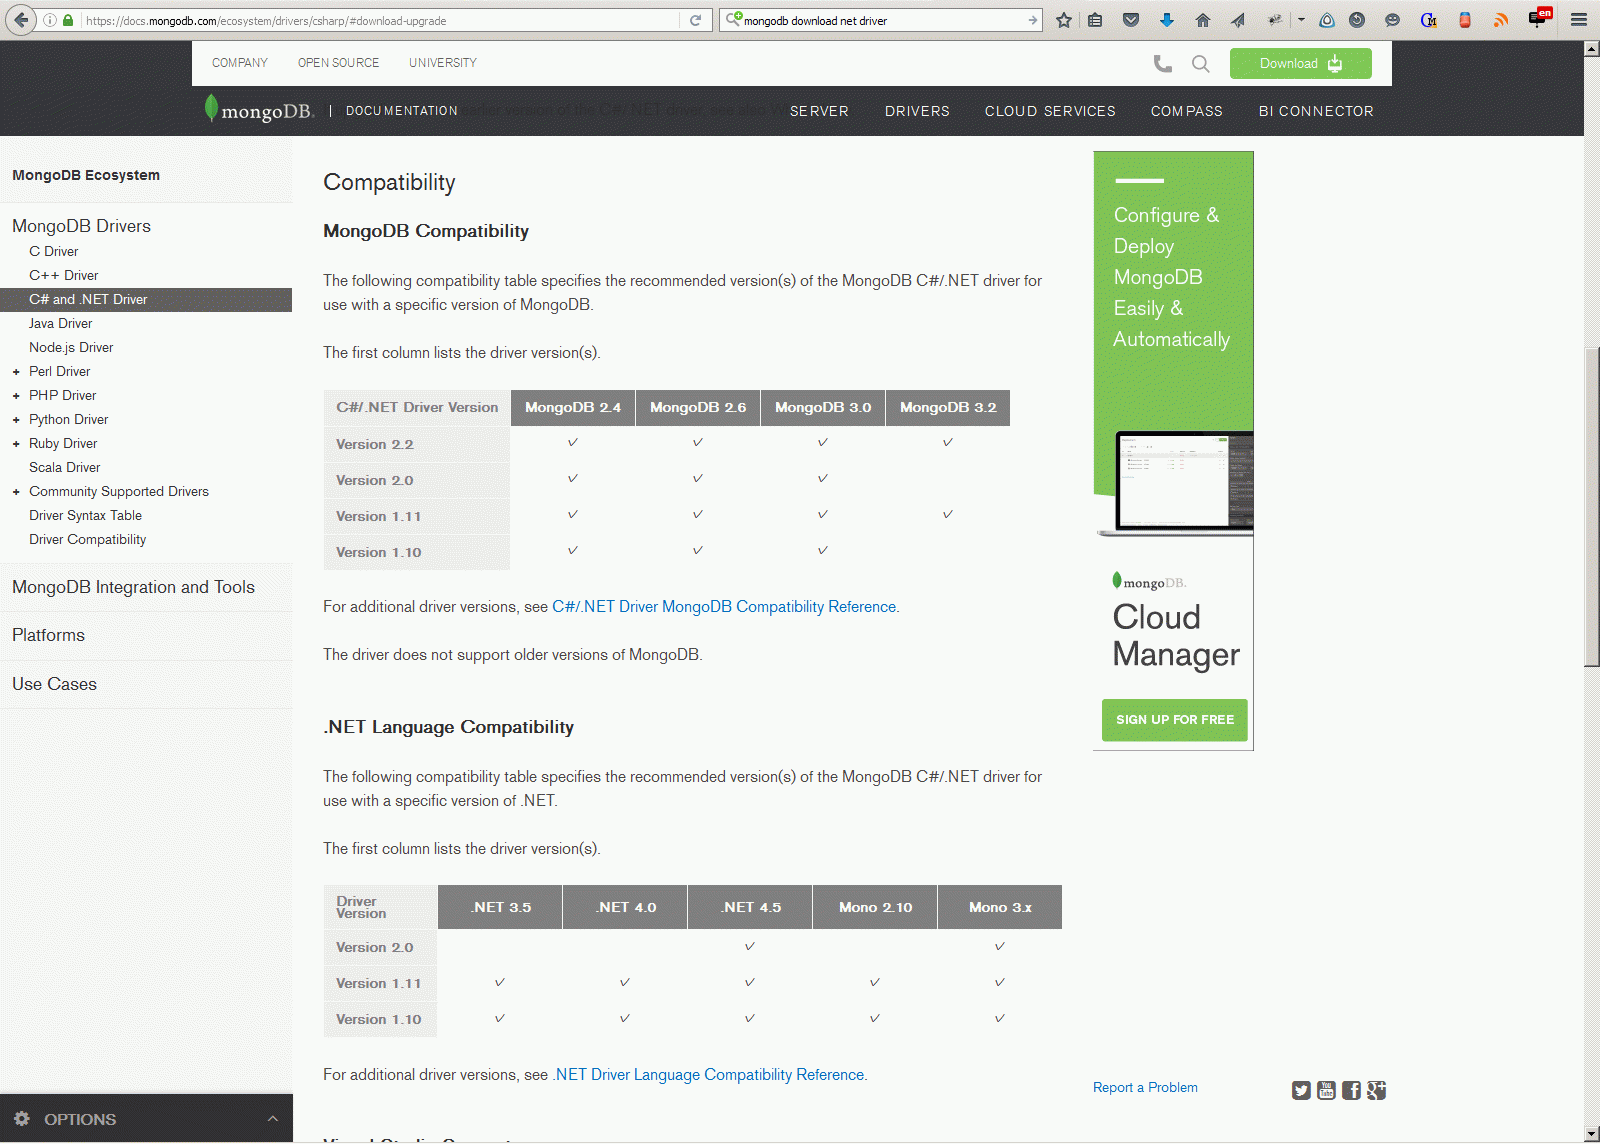Submit search with the go arrow
1600x1144 pixels.
click(1032, 20)
